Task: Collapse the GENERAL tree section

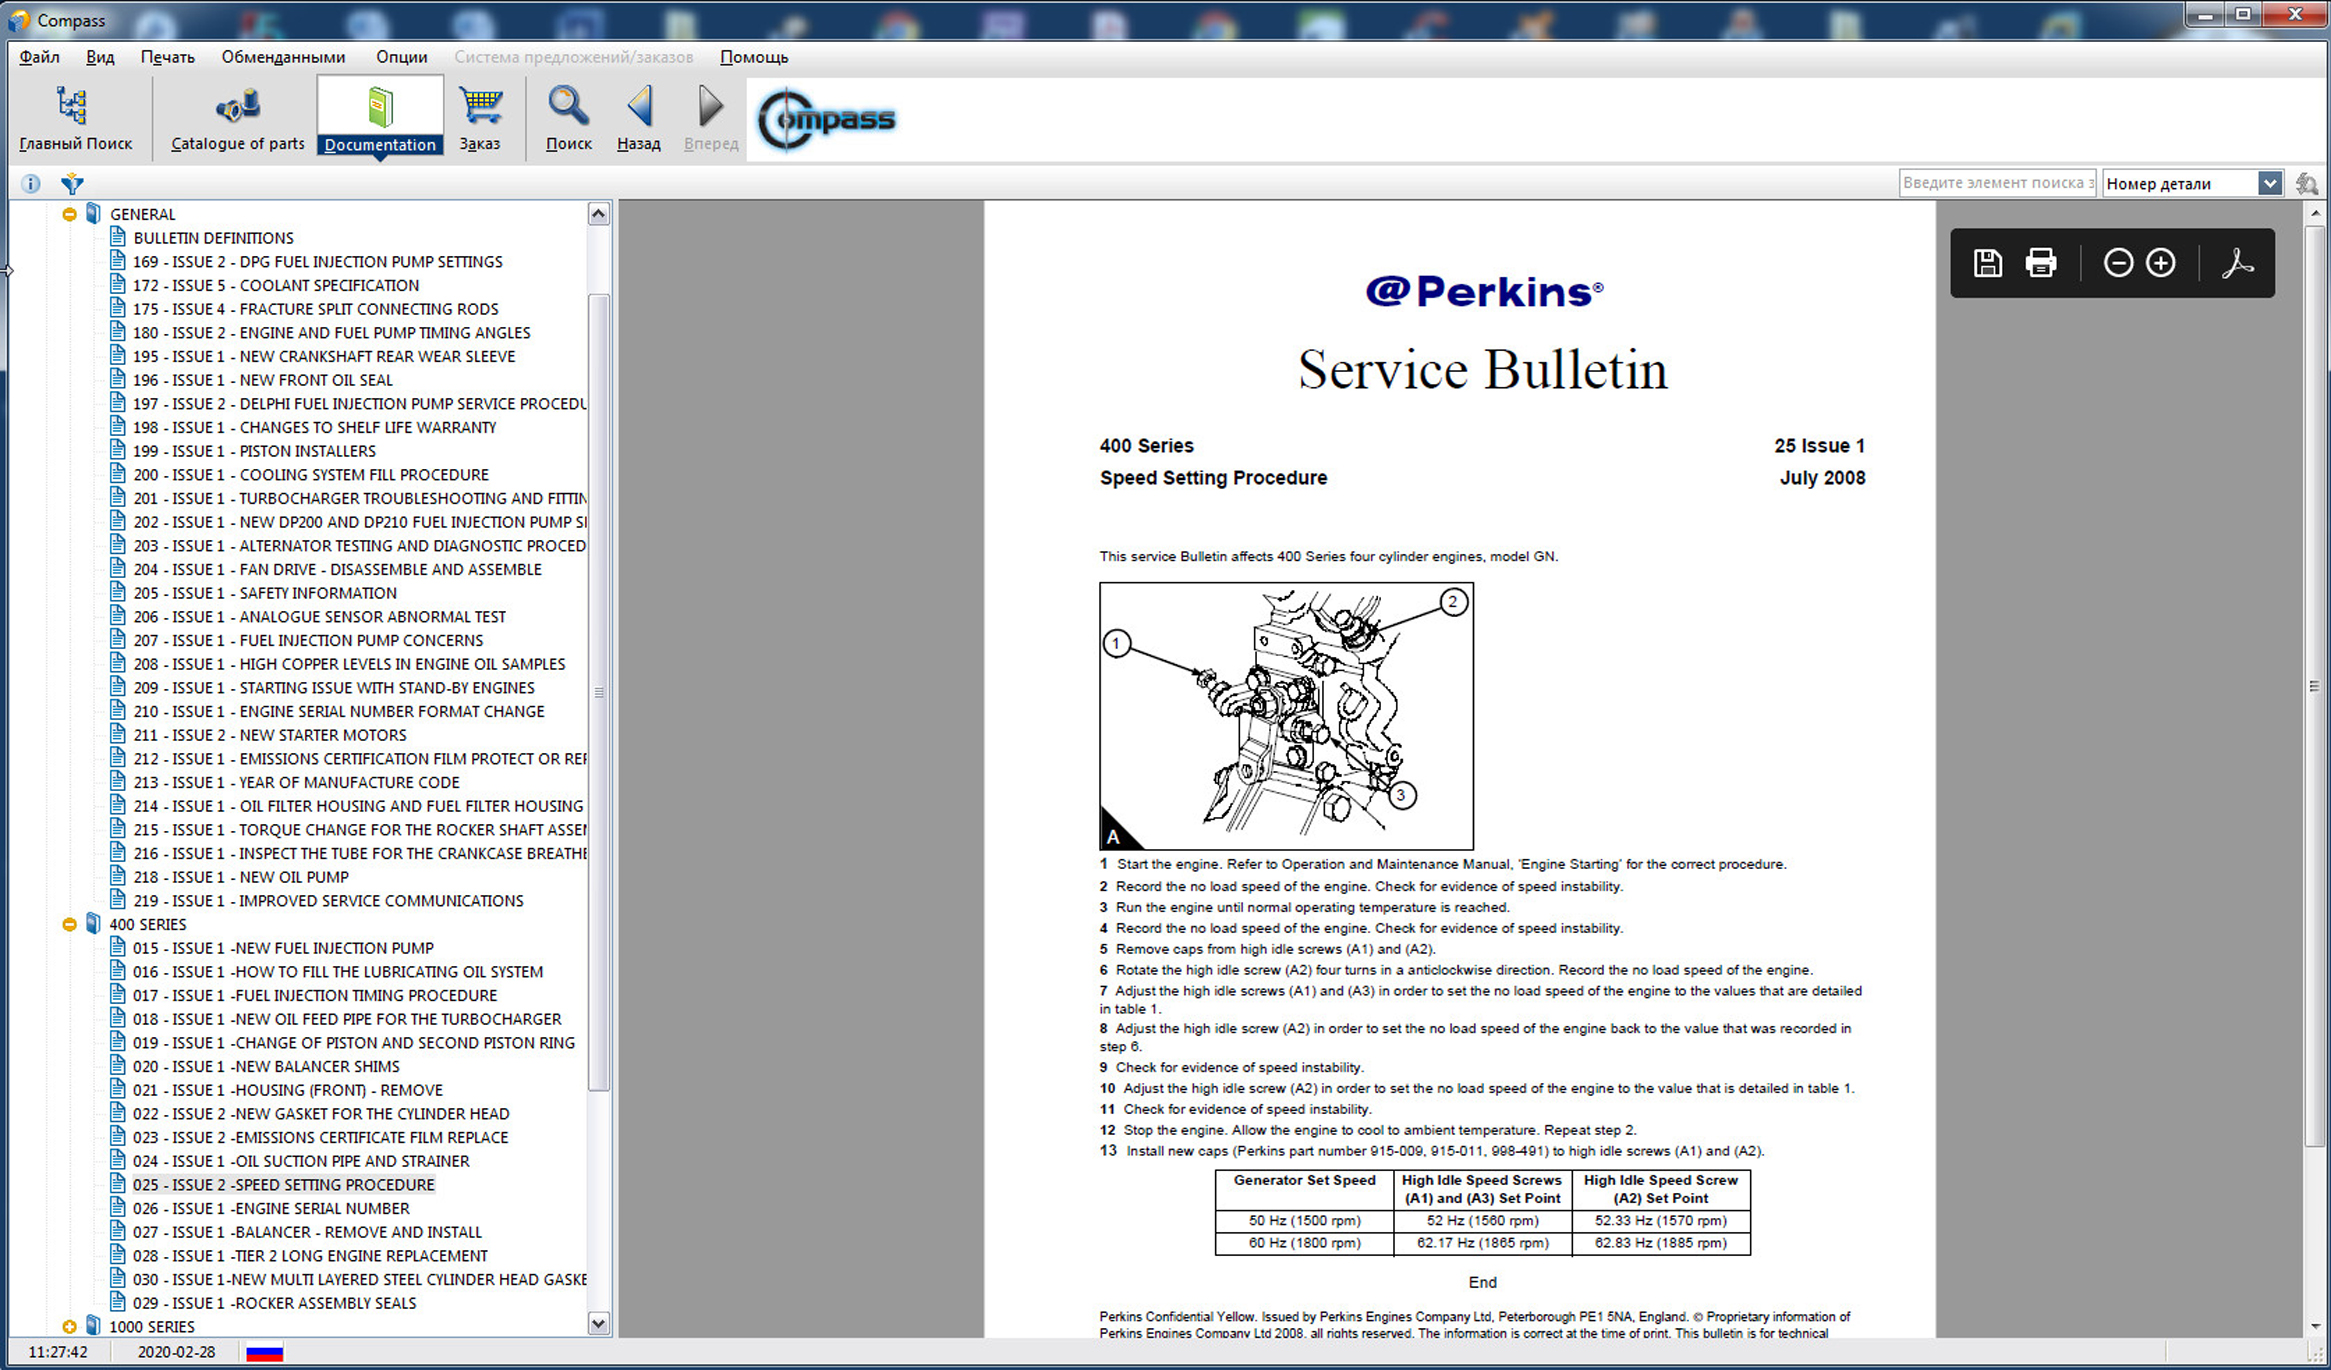Action: coord(69,214)
